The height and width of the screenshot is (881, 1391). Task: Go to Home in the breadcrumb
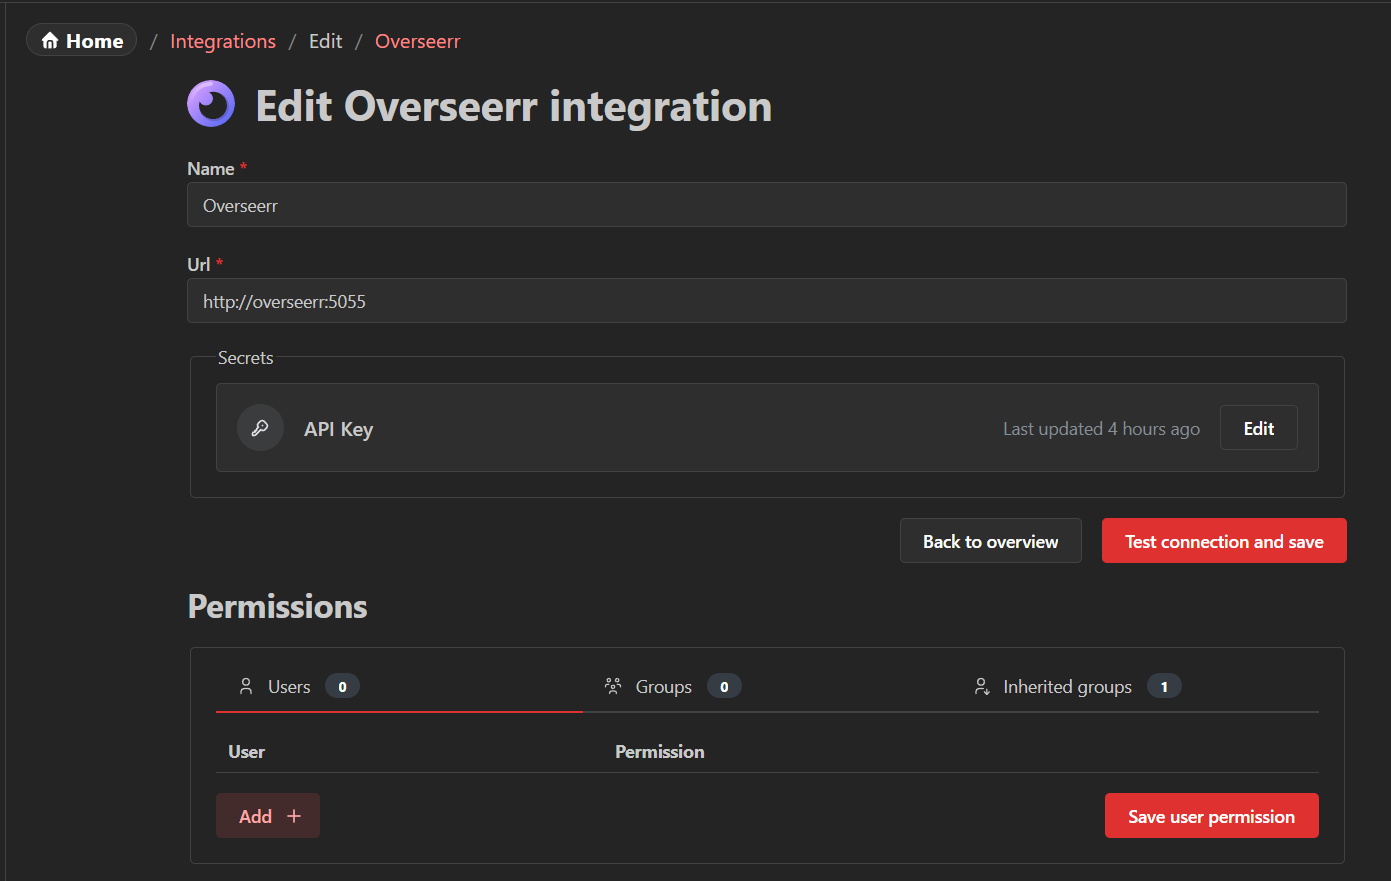82,40
